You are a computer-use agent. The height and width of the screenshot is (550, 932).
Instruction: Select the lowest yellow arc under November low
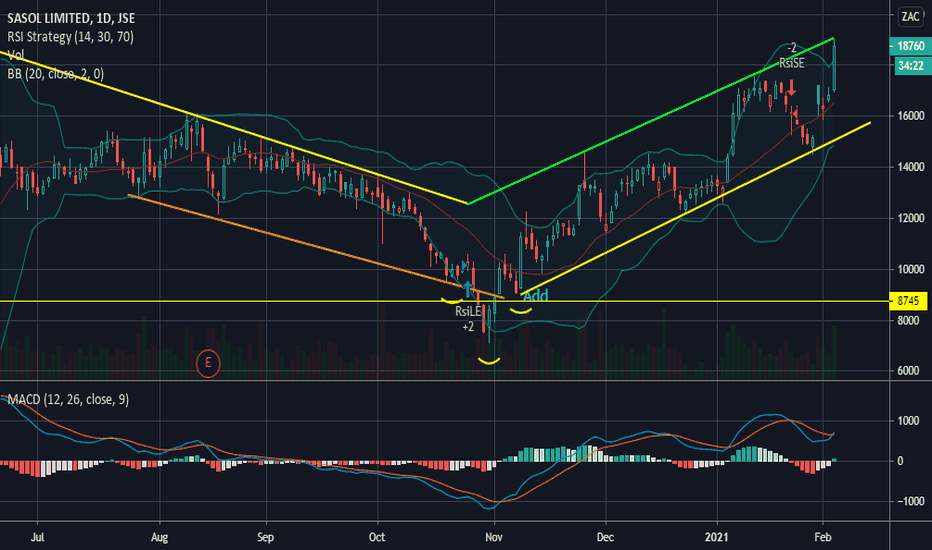pyautogui.click(x=490, y=360)
